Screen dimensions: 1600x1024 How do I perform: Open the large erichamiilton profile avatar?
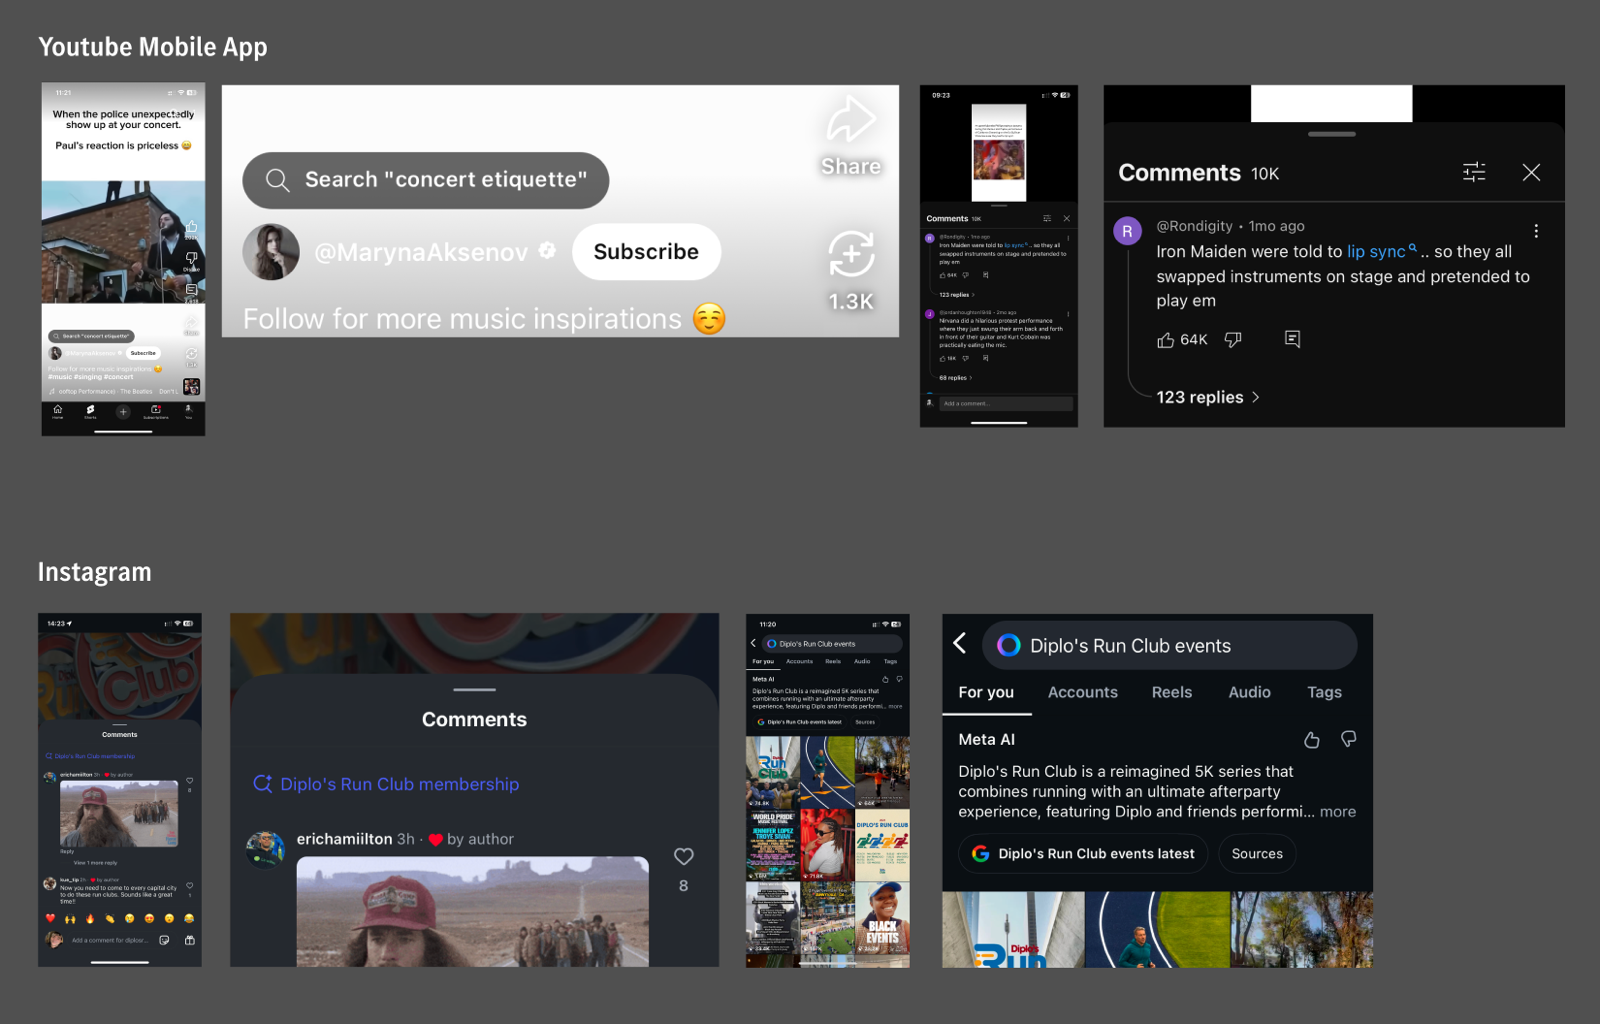click(x=266, y=849)
